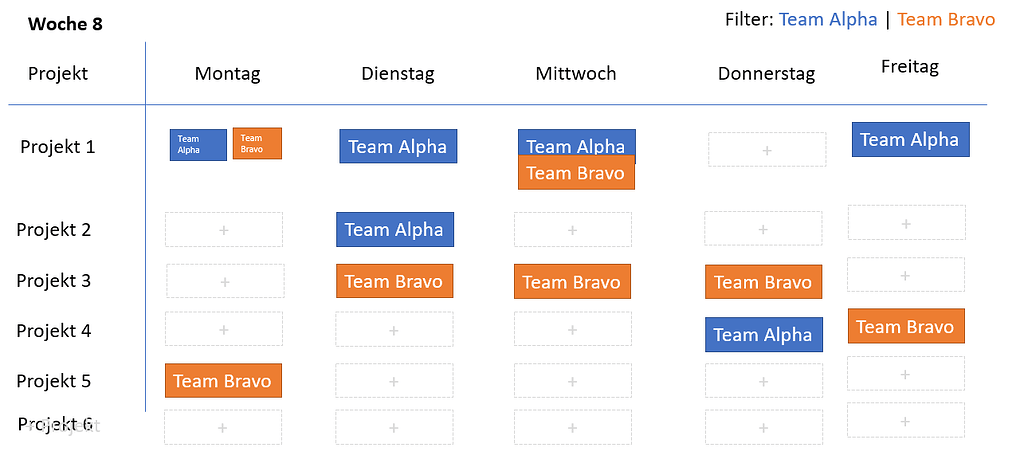Image resolution: width=1024 pixels, height=466 pixels.
Task: Open Team Bravo card in Projekt 5 Montag
Action: click(223, 381)
